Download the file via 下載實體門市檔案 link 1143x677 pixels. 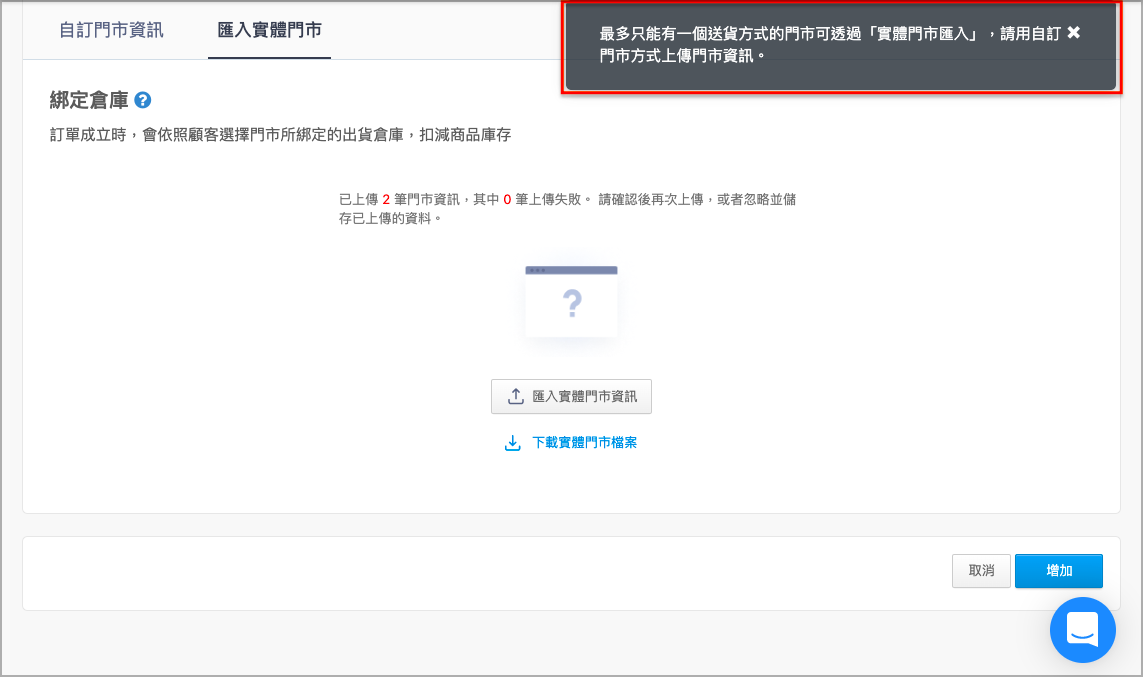click(x=571, y=442)
